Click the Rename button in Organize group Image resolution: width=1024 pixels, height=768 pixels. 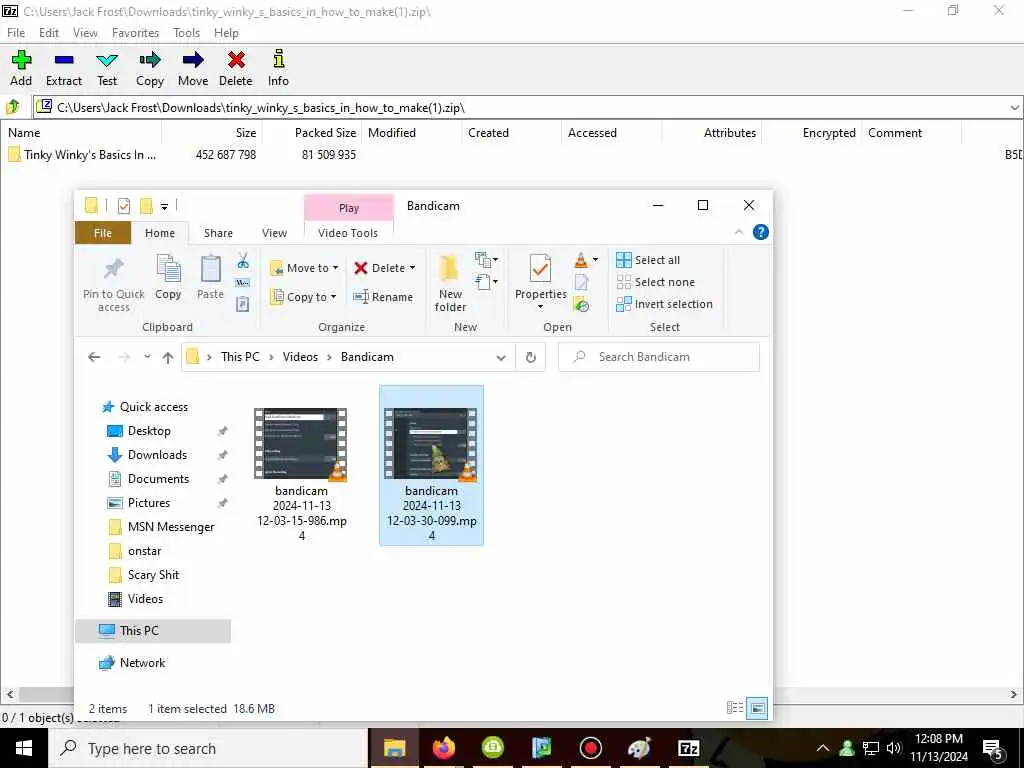[x=383, y=297]
